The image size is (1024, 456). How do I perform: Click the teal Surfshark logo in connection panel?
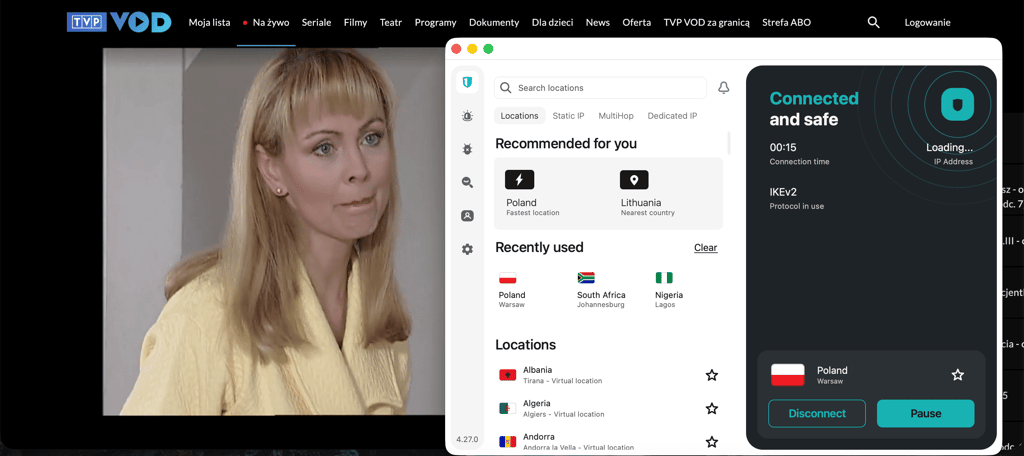tap(957, 104)
